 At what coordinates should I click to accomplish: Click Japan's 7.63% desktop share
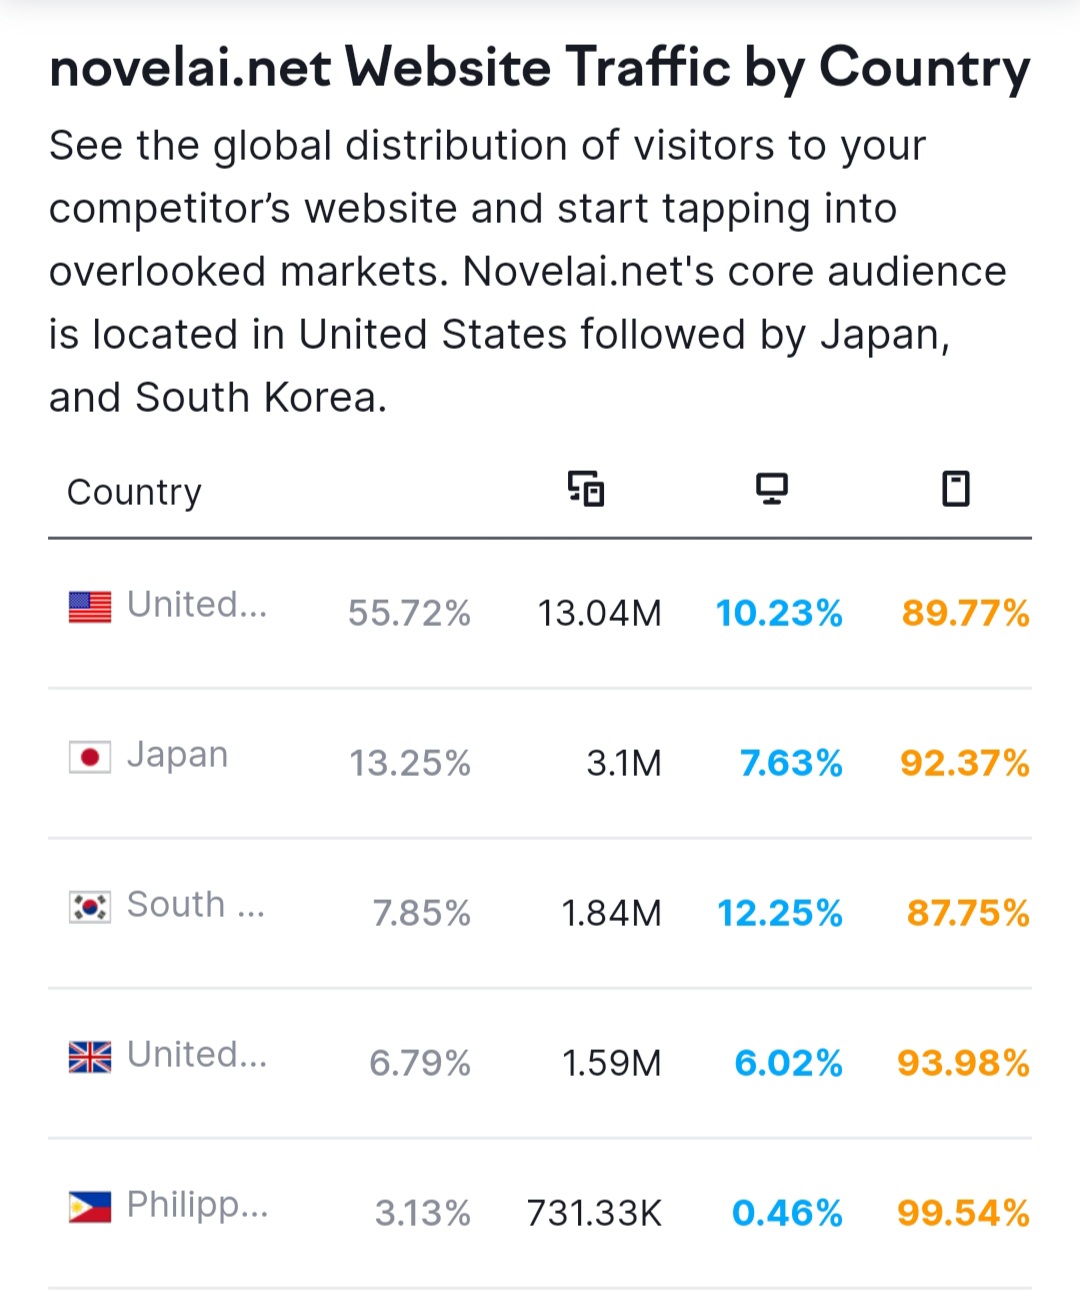pos(791,763)
